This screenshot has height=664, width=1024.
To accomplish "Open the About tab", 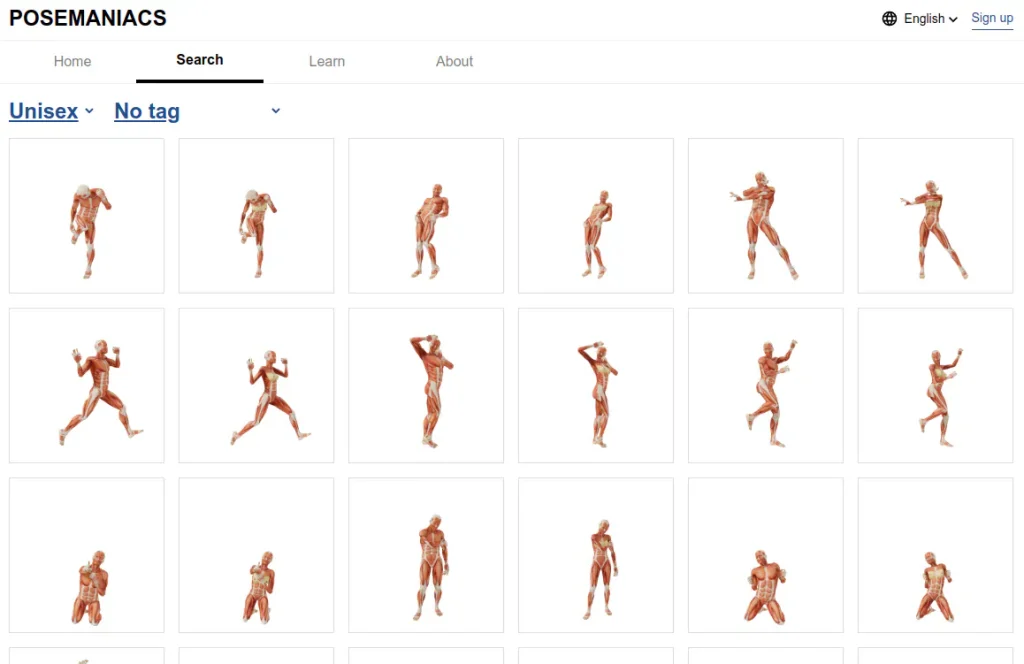I will coord(455,61).
